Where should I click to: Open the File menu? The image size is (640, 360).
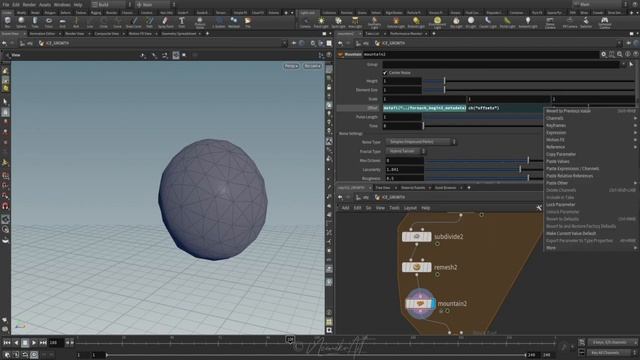6,4
